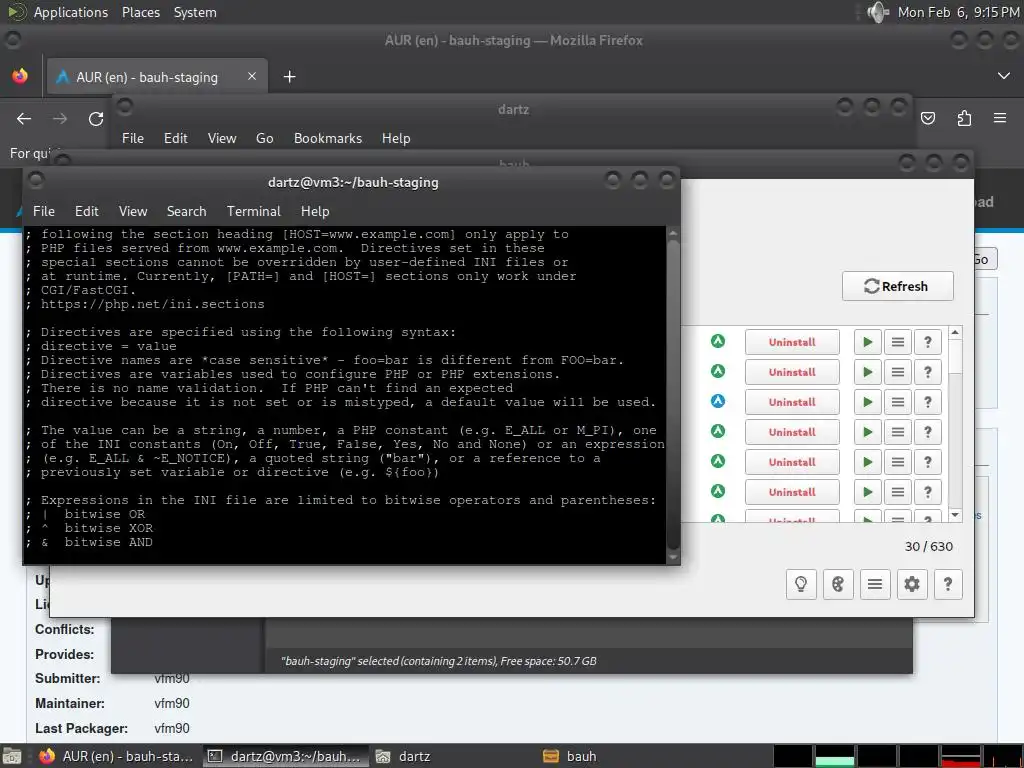Click the bauh About question-mark button at bottom
The width and height of the screenshot is (1024, 768).
948,583
